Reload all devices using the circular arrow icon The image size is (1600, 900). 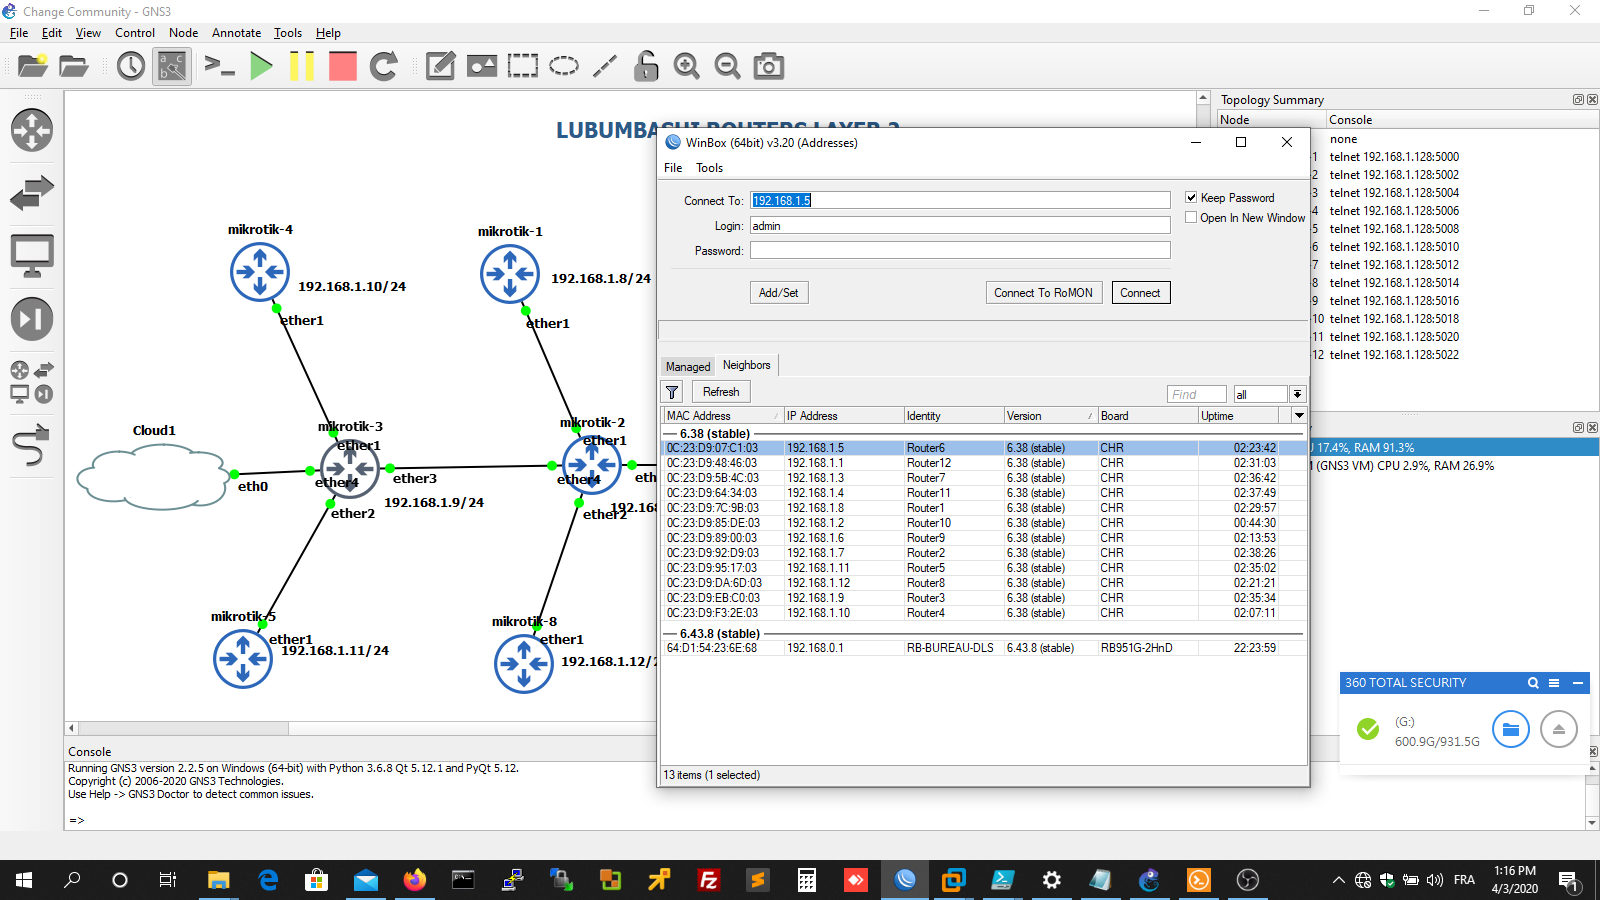tap(384, 66)
